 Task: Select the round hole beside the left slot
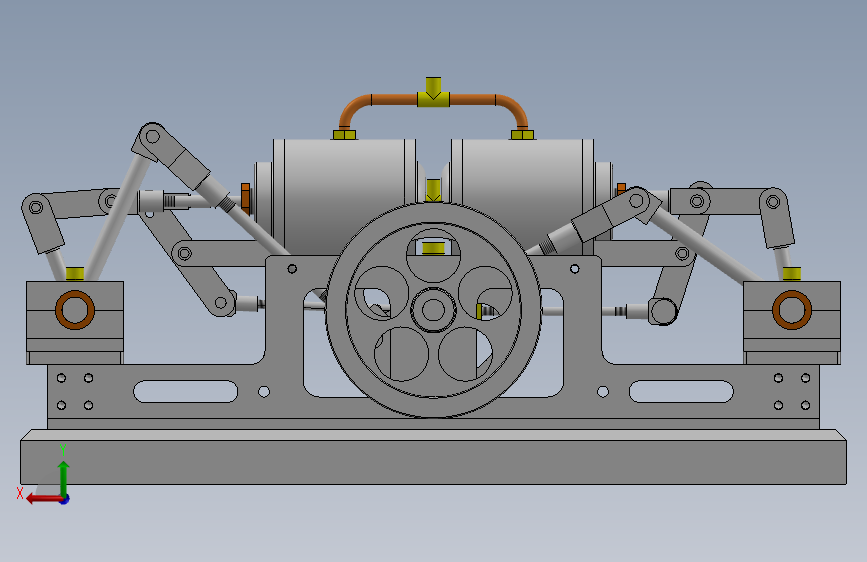tap(264, 392)
